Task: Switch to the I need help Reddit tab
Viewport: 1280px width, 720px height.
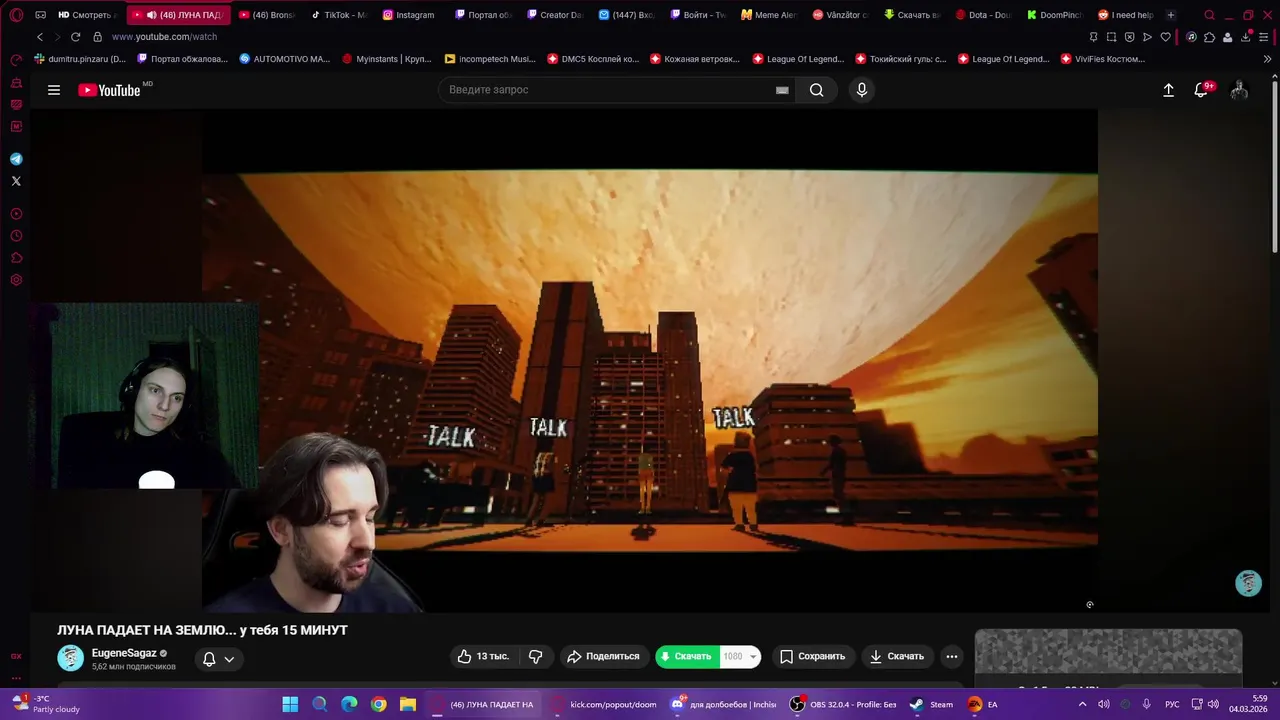Action: tap(1127, 15)
